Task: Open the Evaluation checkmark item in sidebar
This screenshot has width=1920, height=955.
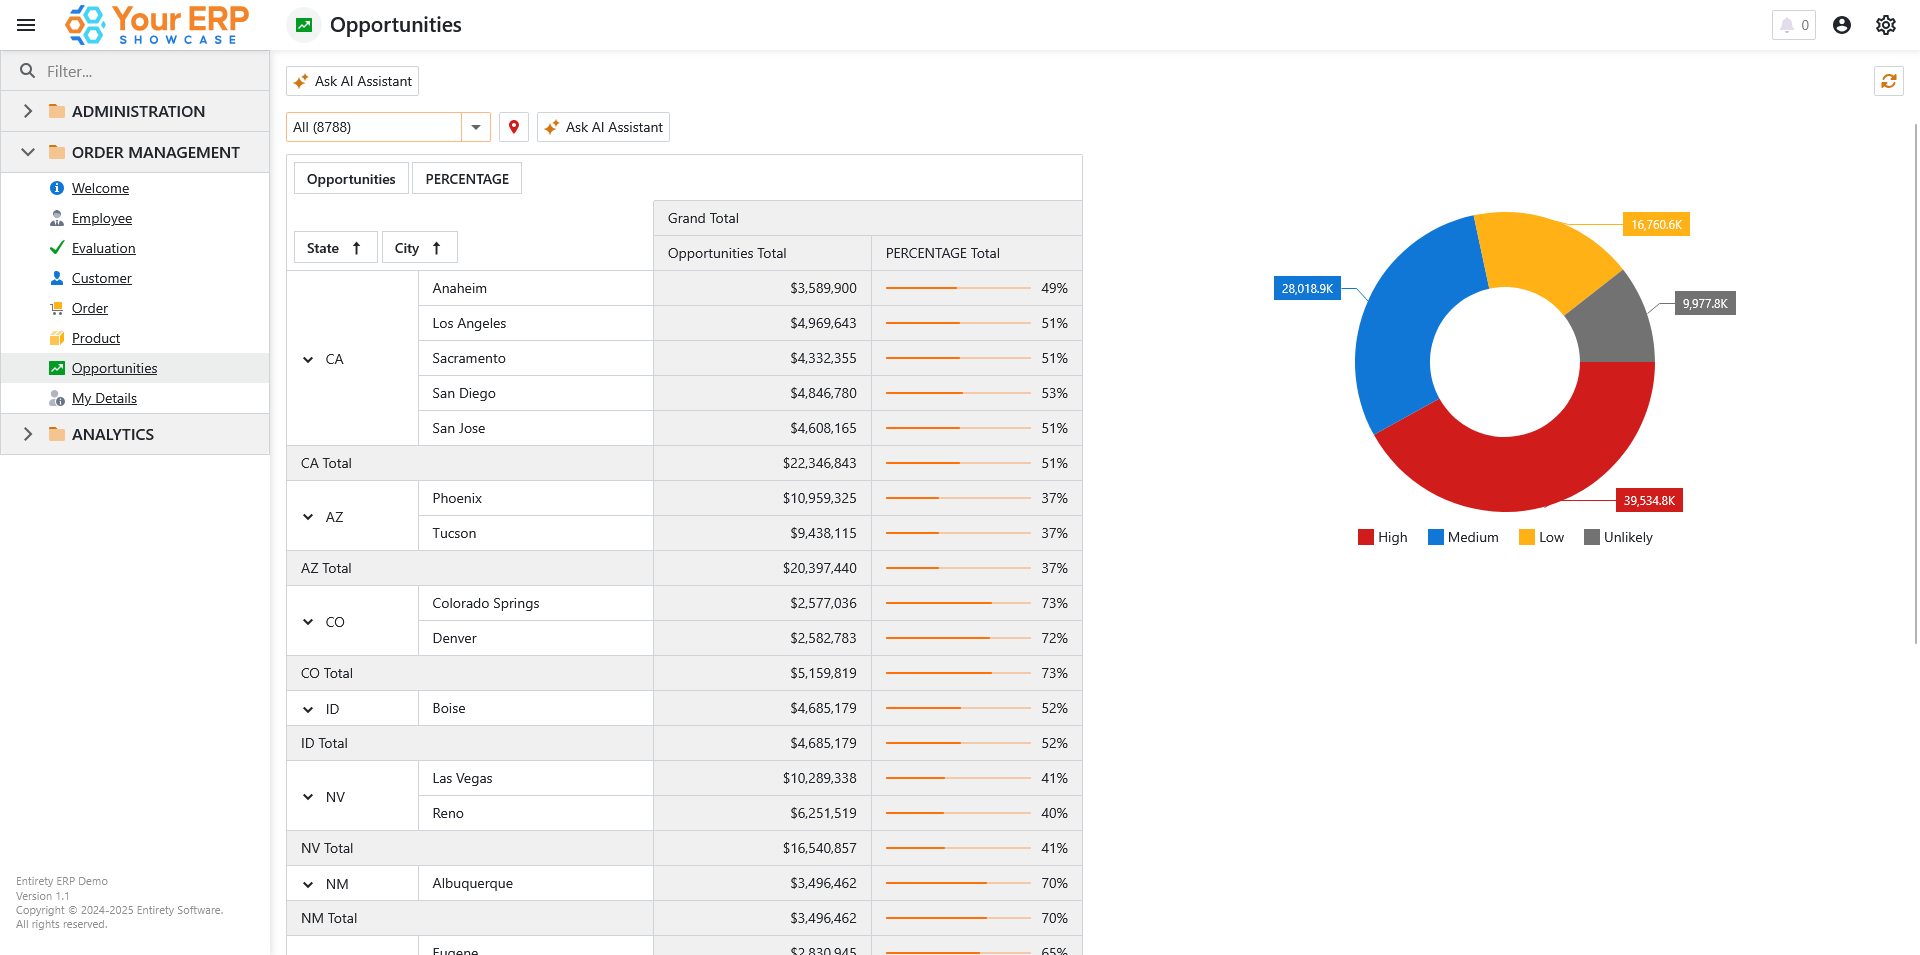Action: pos(103,248)
